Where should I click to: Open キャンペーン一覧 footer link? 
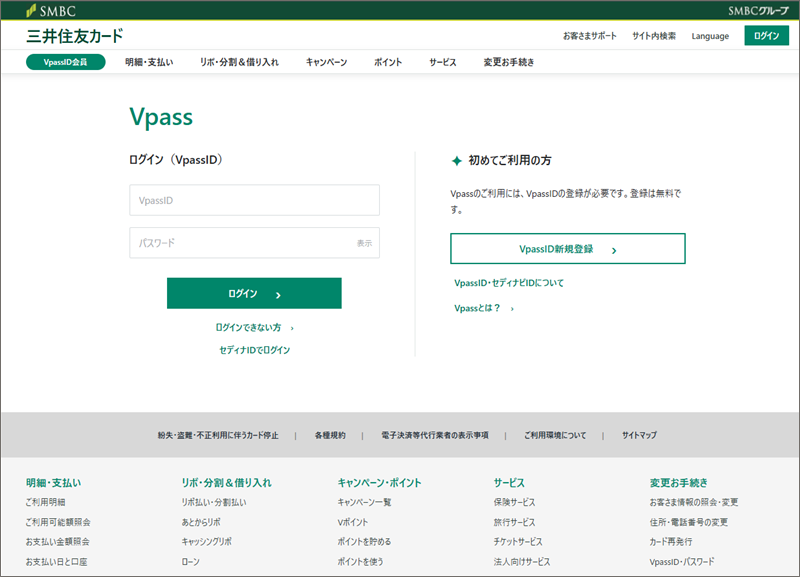pyautogui.click(x=364, y=503)
